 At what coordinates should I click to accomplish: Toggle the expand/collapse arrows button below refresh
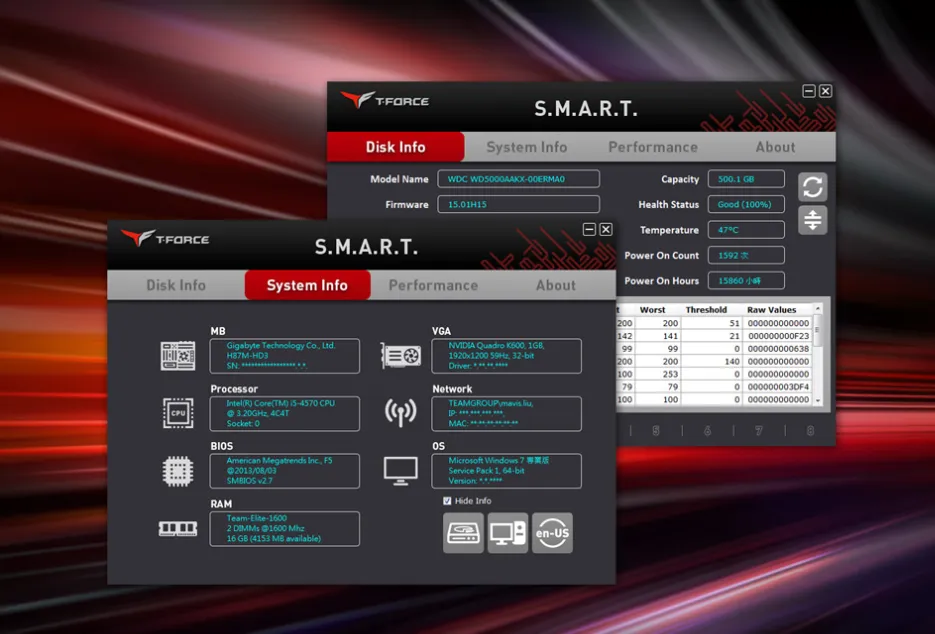click(x=813, y=220)
